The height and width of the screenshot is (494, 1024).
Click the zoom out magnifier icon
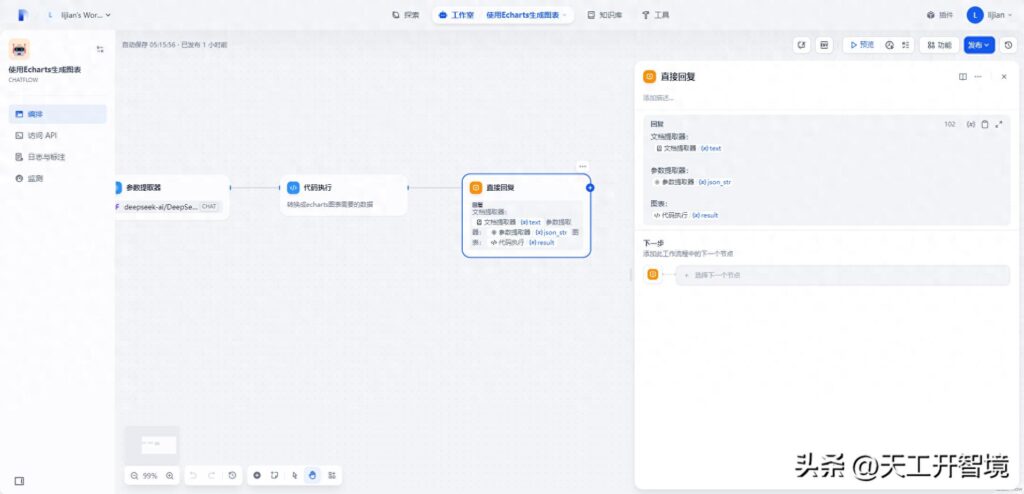134,475
